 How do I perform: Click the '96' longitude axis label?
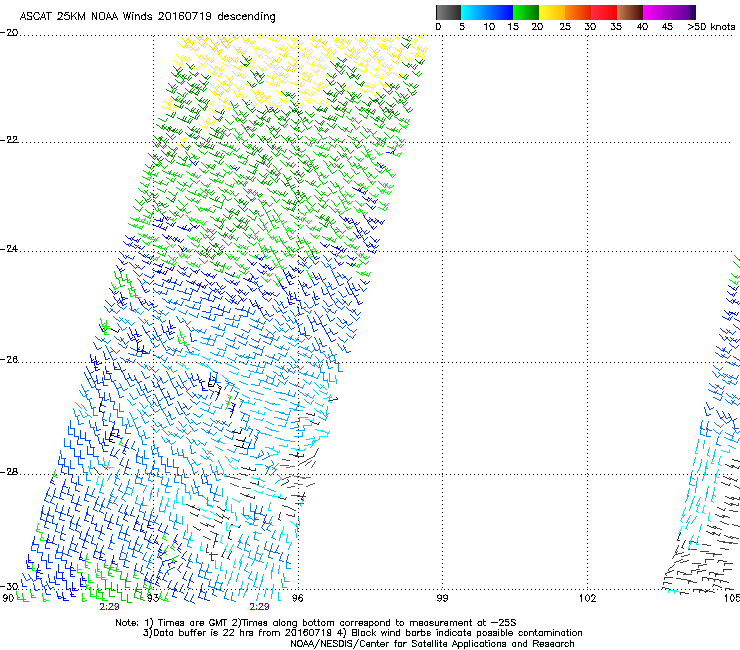click(297, 598)
